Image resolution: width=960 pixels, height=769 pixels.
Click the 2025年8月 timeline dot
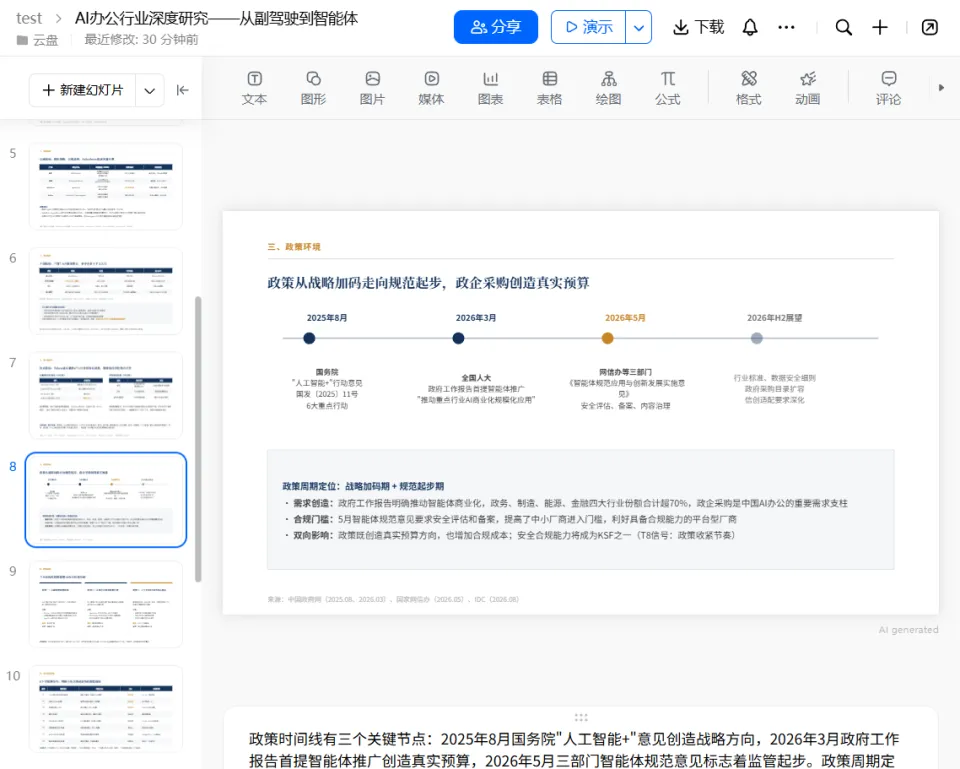coord(309,338)
